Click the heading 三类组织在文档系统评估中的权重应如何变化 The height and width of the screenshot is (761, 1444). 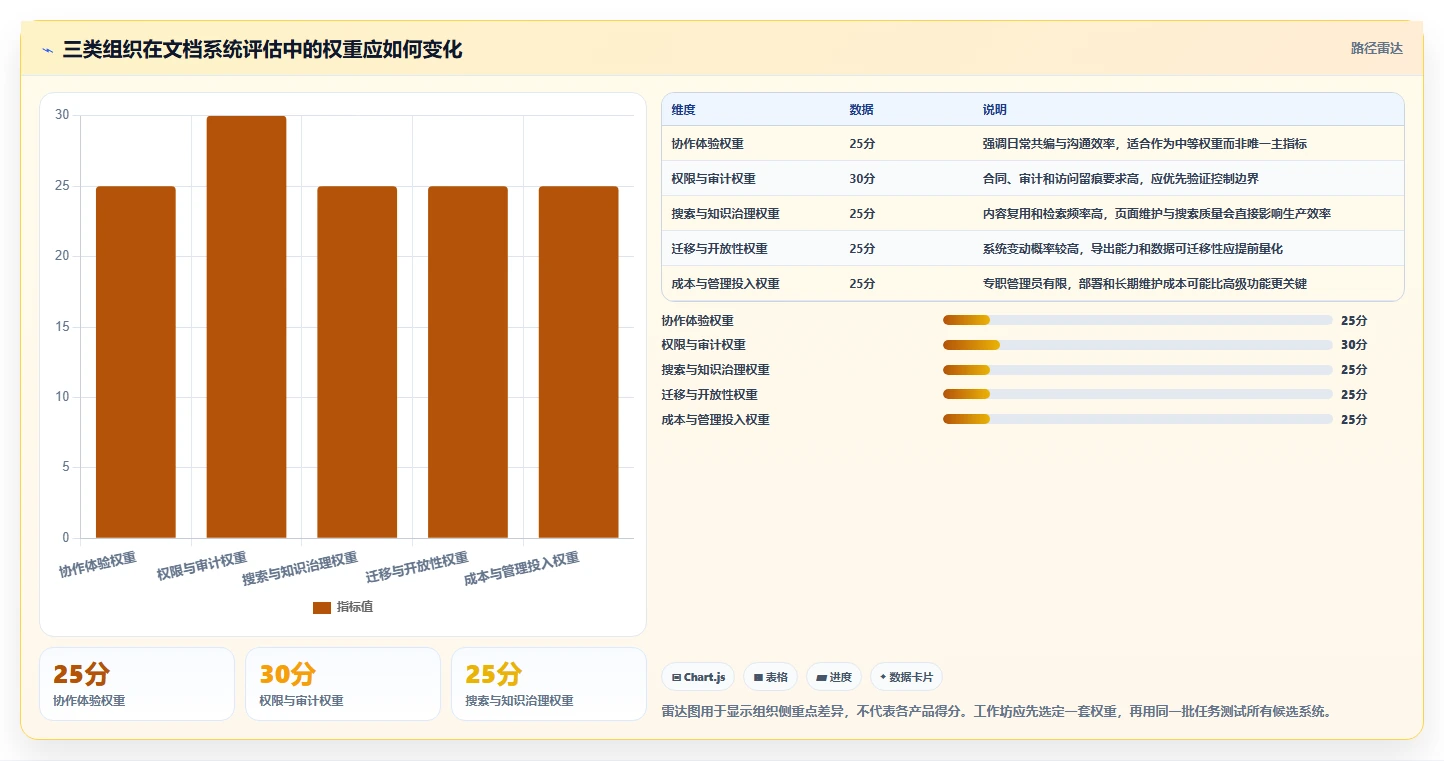262,50
